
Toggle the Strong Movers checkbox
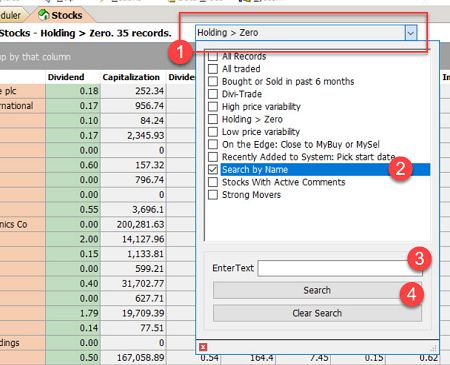tap(213, 194)
